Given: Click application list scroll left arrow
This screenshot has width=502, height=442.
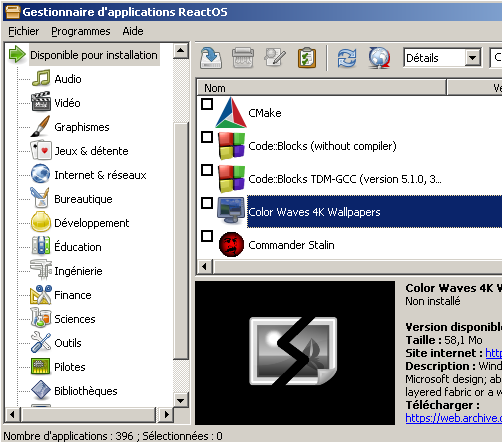Looking at the screenshot, I should coord(205,267).
